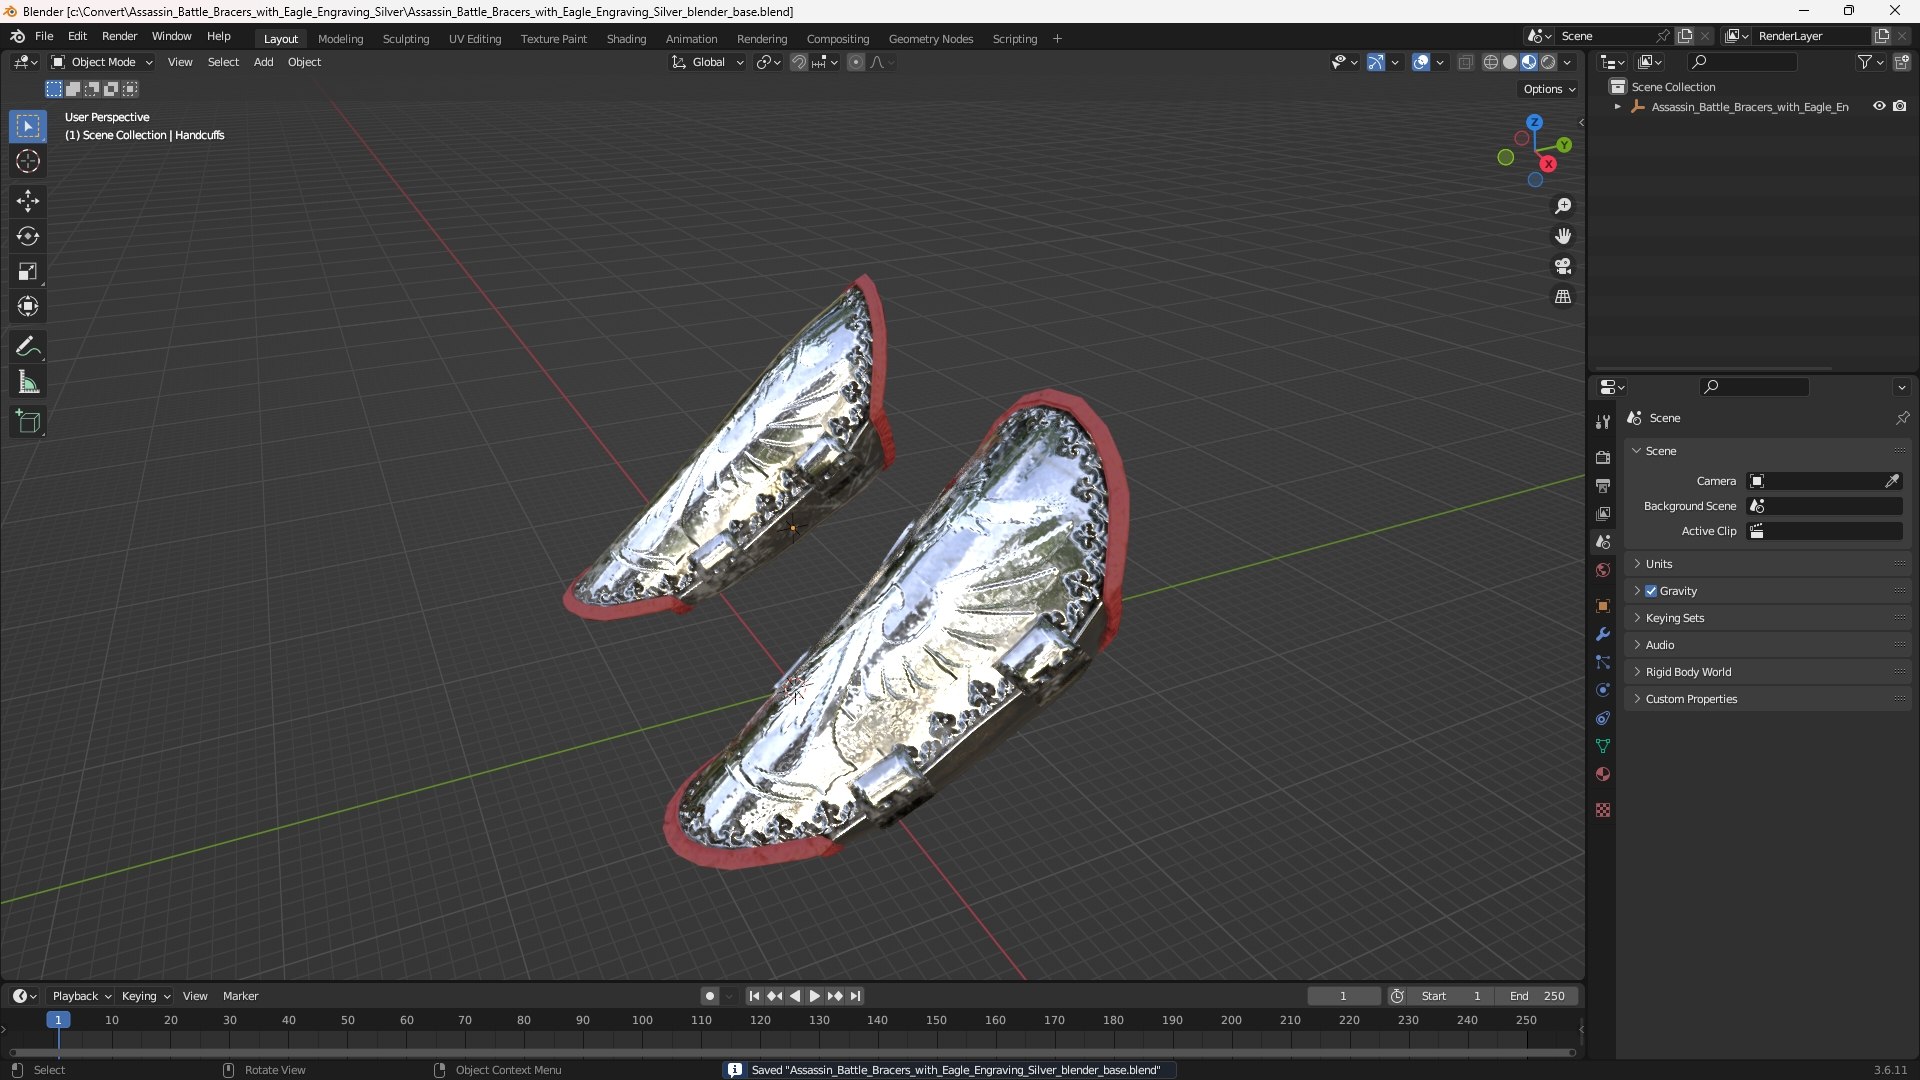Click the Pan view hand icon
This screenshot has height=1080, width=1920.
pyautogui.click(x=1563, y=236)
